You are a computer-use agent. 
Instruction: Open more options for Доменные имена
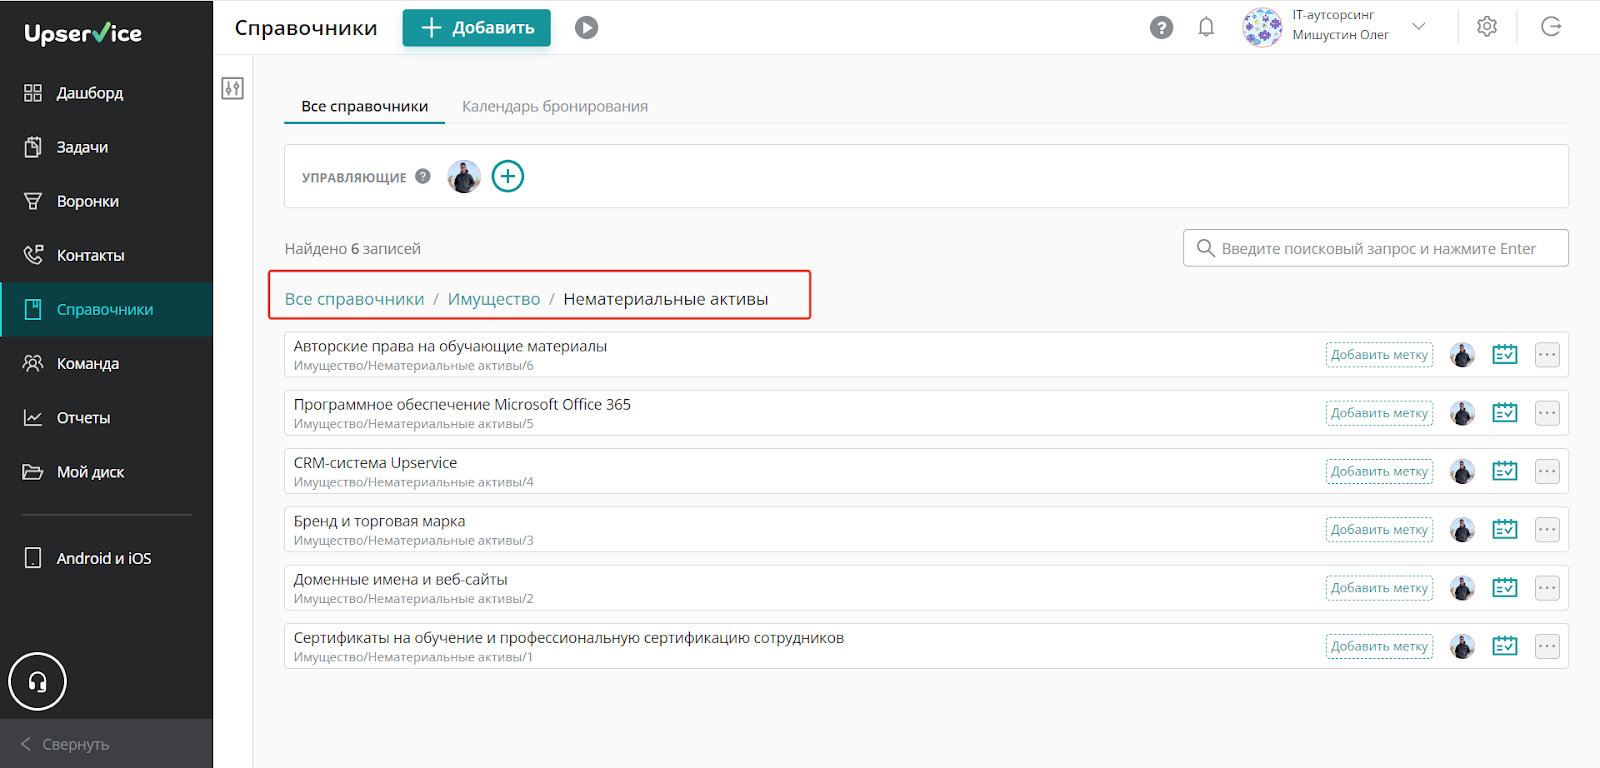(1547, 588)
